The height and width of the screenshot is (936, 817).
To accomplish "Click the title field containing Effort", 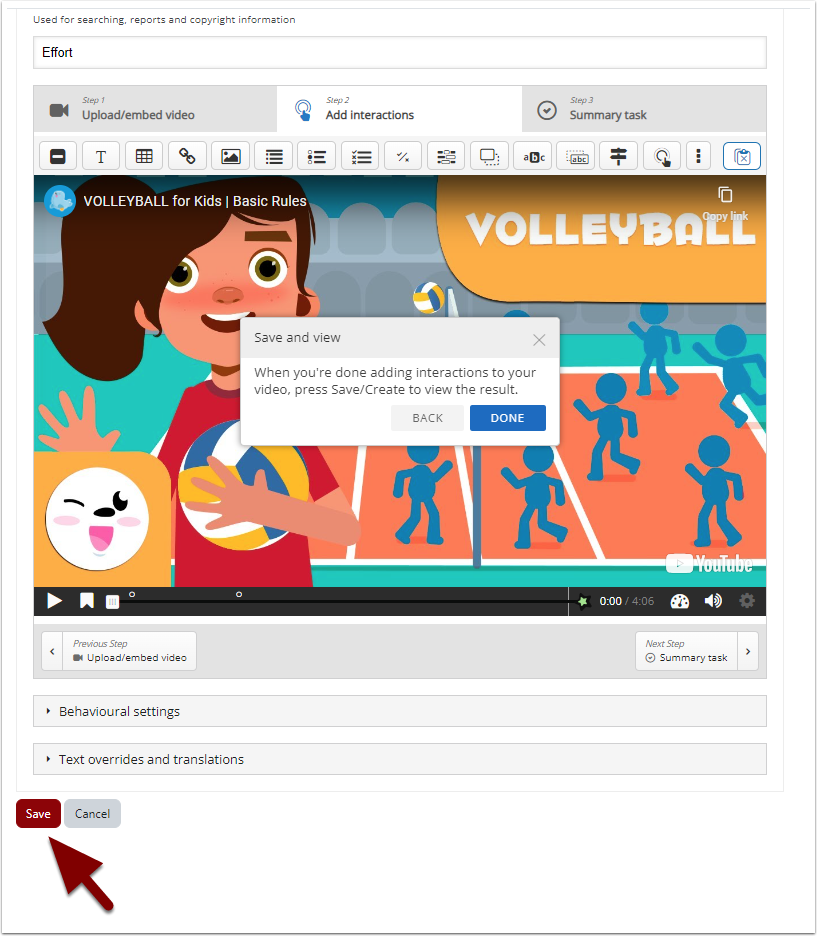I will (399, 52).
